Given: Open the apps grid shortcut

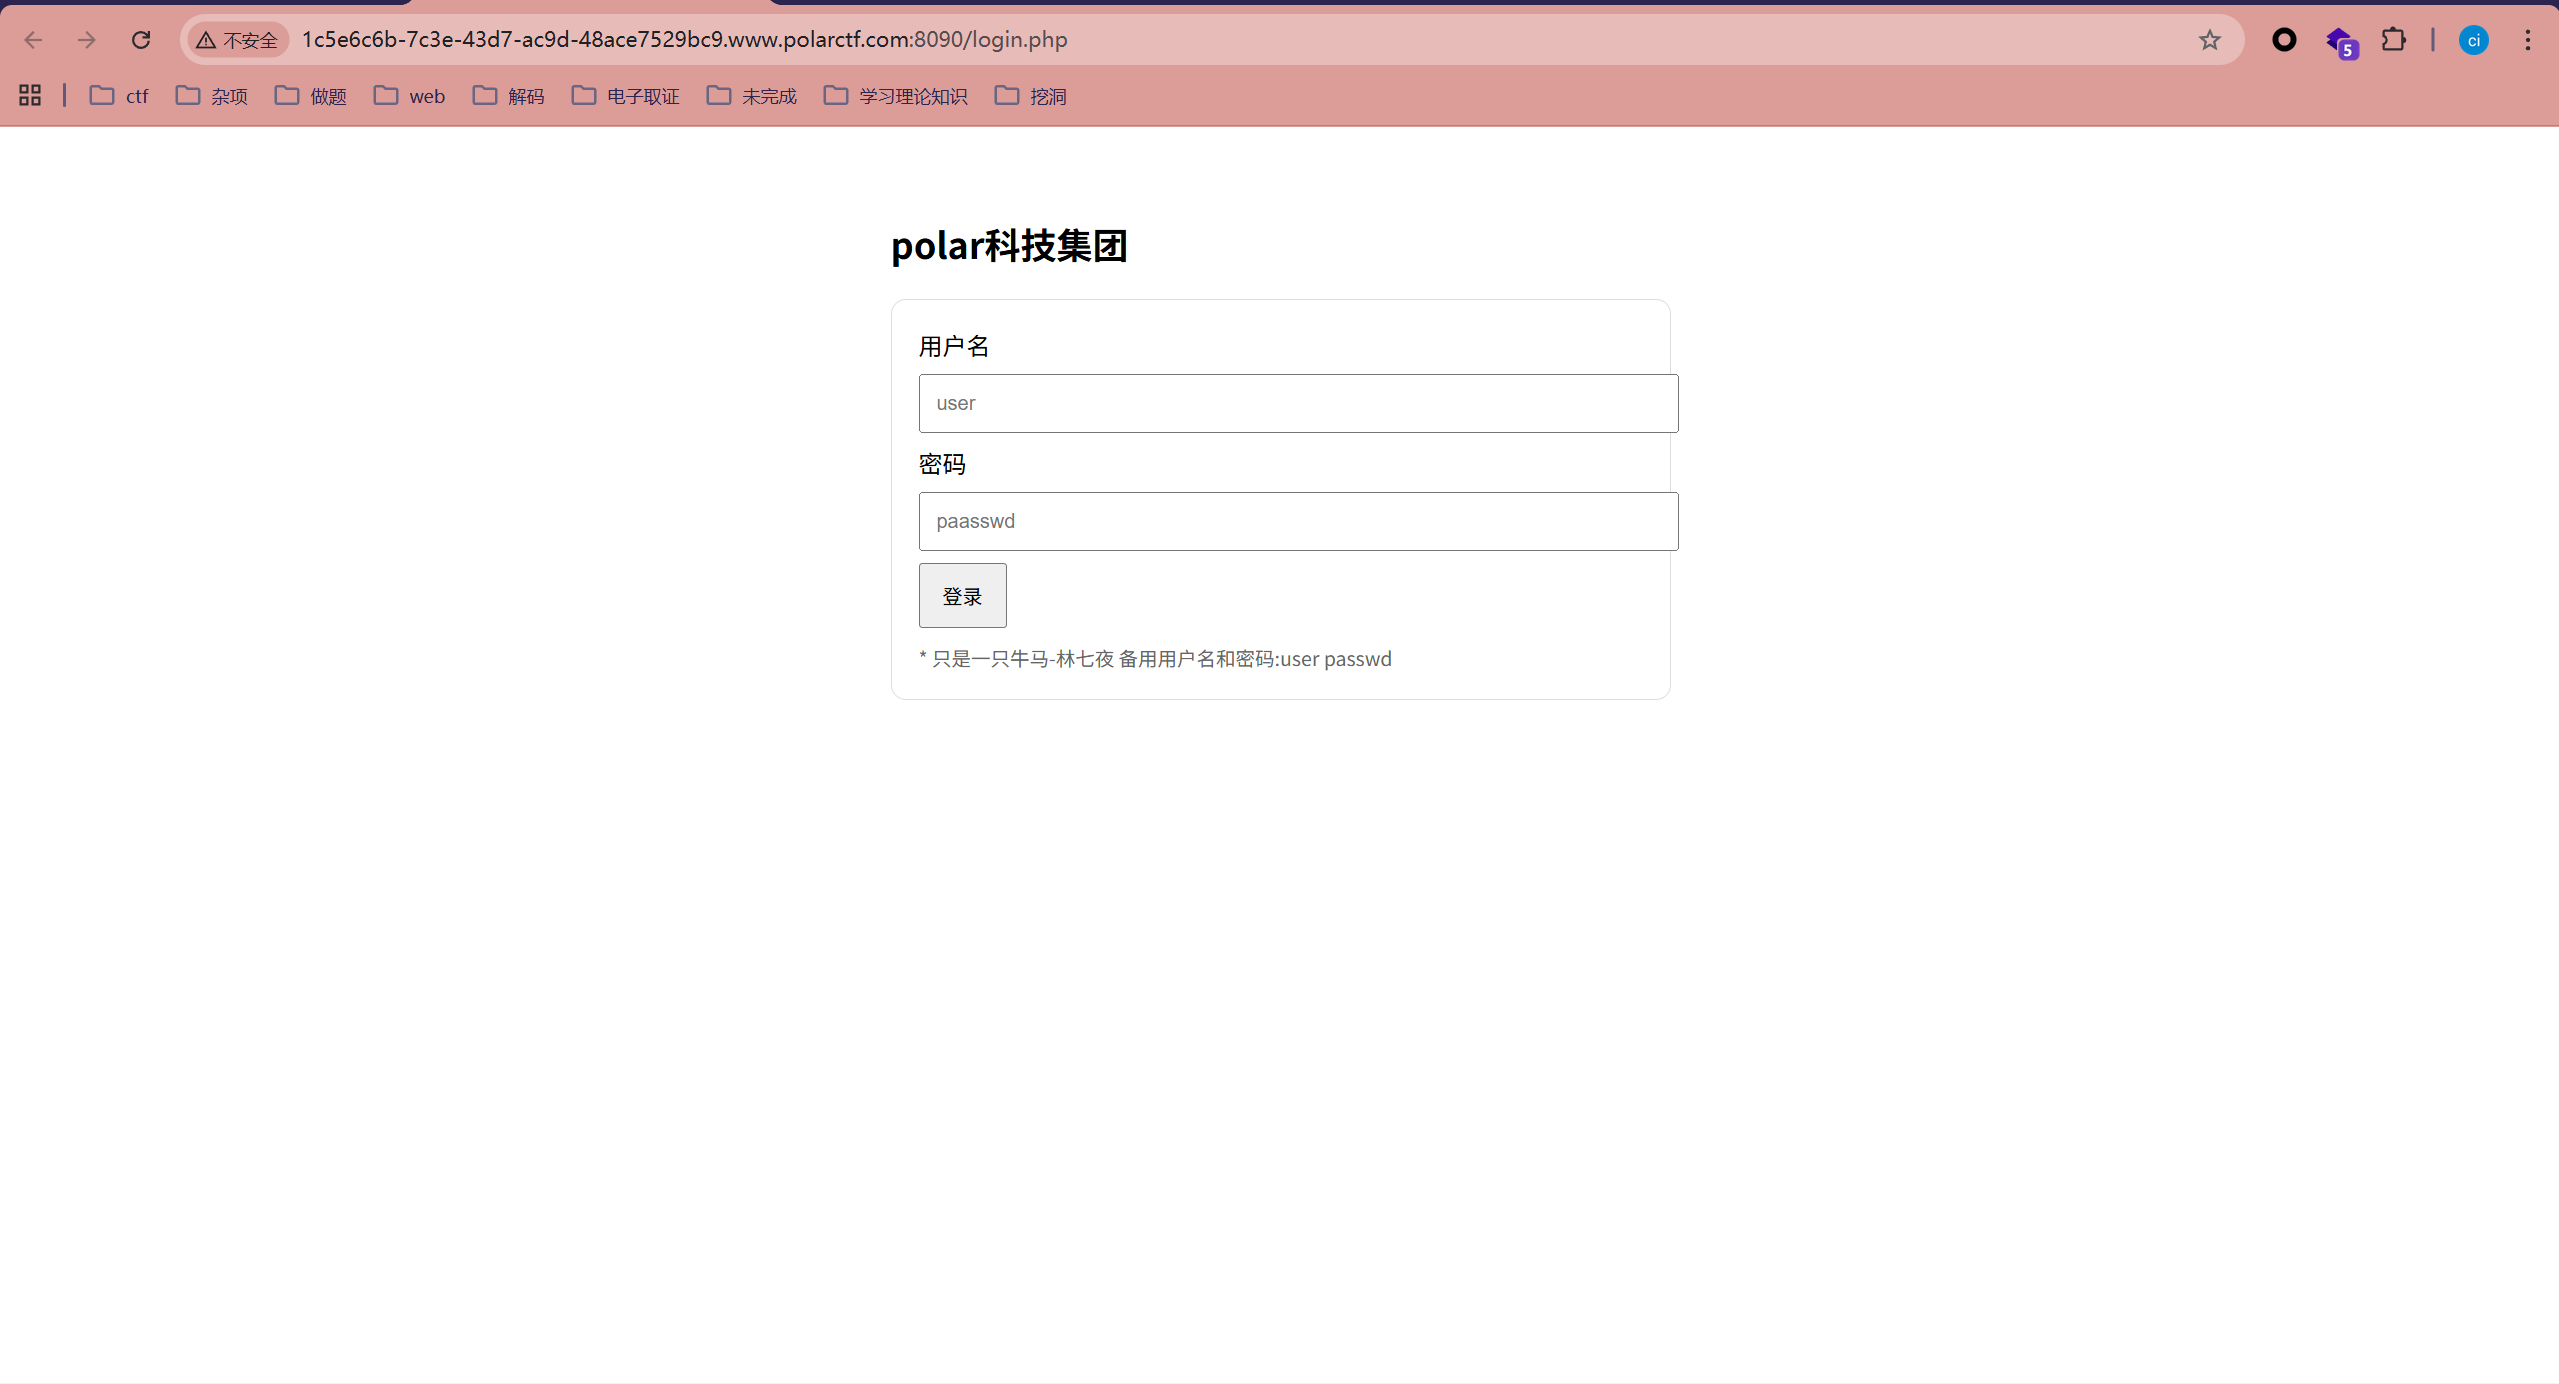Looking at the screenshot, I should (x=30, y=96).
